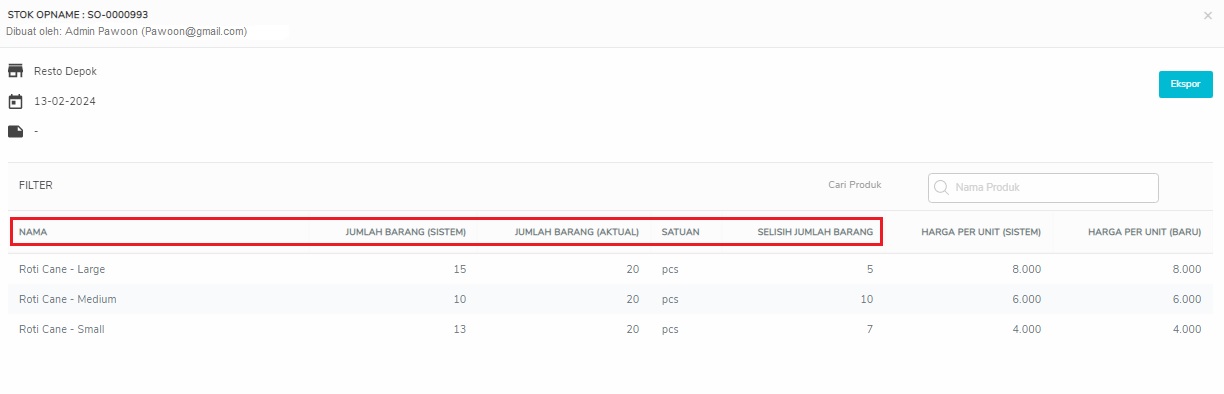
Task: Sort by Jumlah Barang (Sistem) column
Action: [x=405, y=232]
